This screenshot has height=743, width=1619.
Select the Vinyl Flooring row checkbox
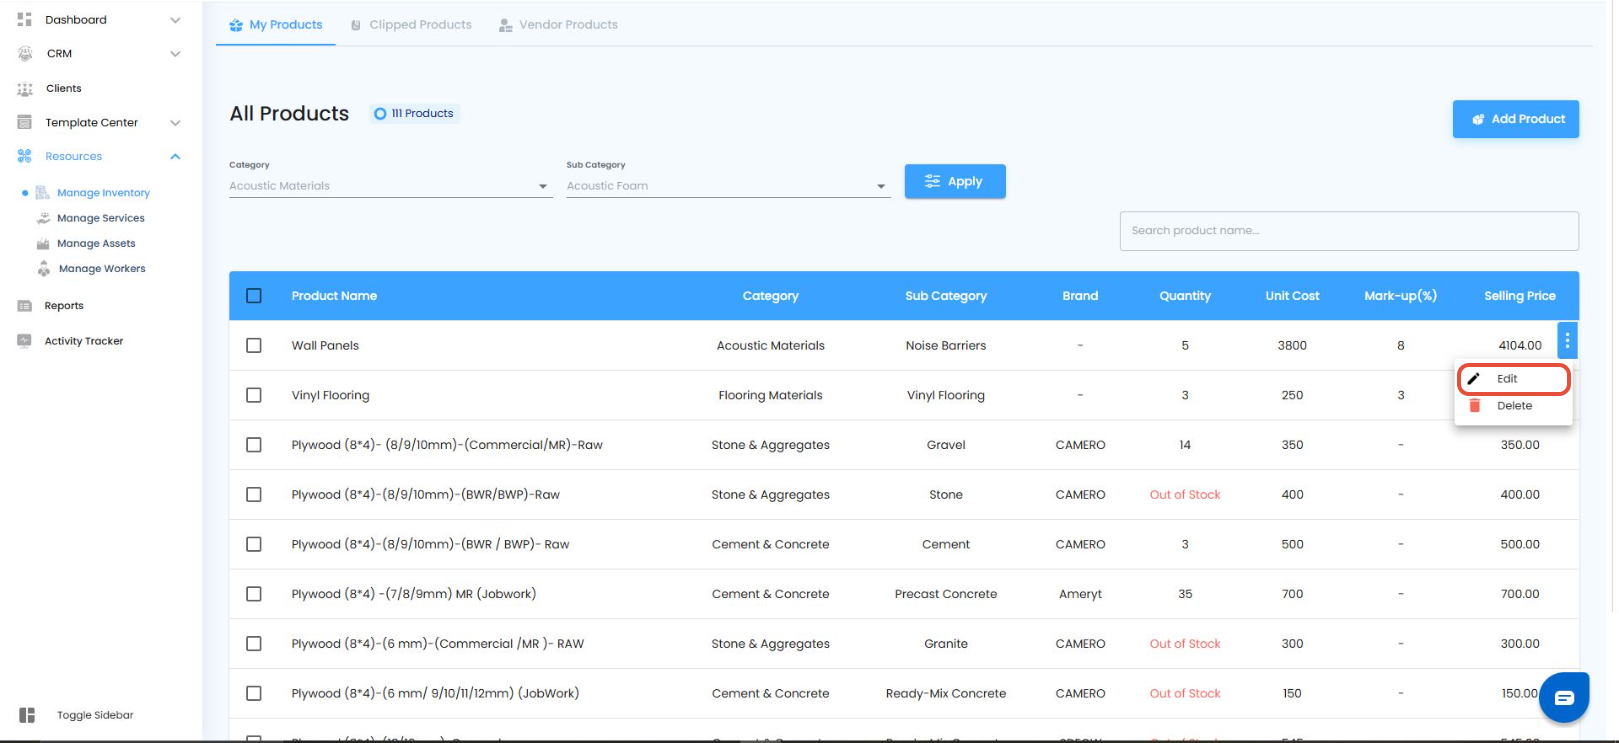(254, 395)
